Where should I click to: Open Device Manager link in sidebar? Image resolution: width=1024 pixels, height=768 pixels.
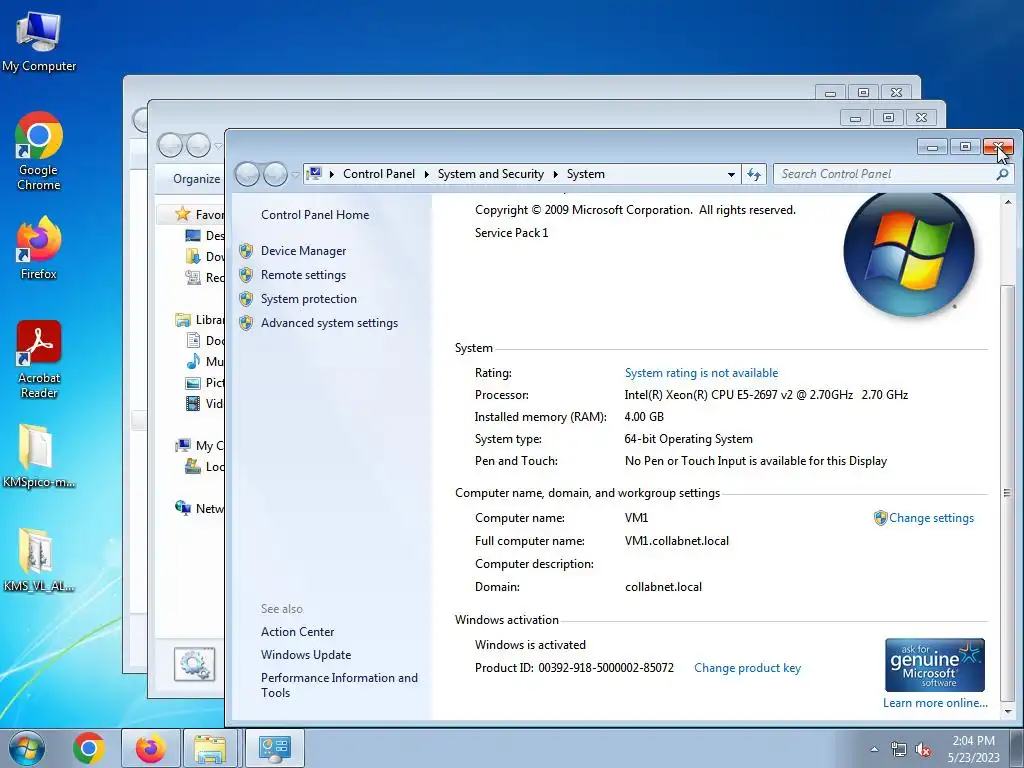(303, 251)
